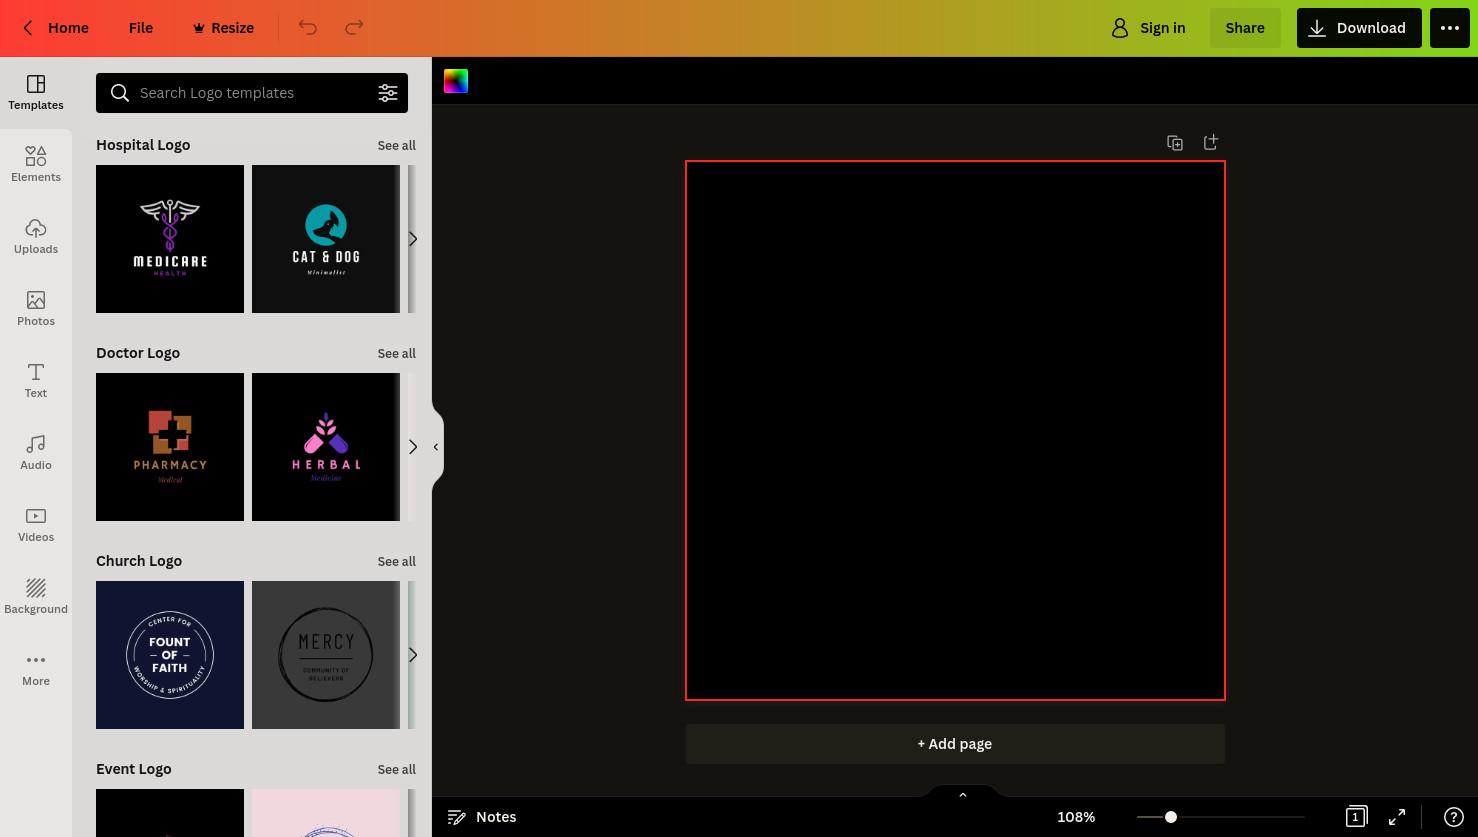Open the Videos panel

[36, 525]
